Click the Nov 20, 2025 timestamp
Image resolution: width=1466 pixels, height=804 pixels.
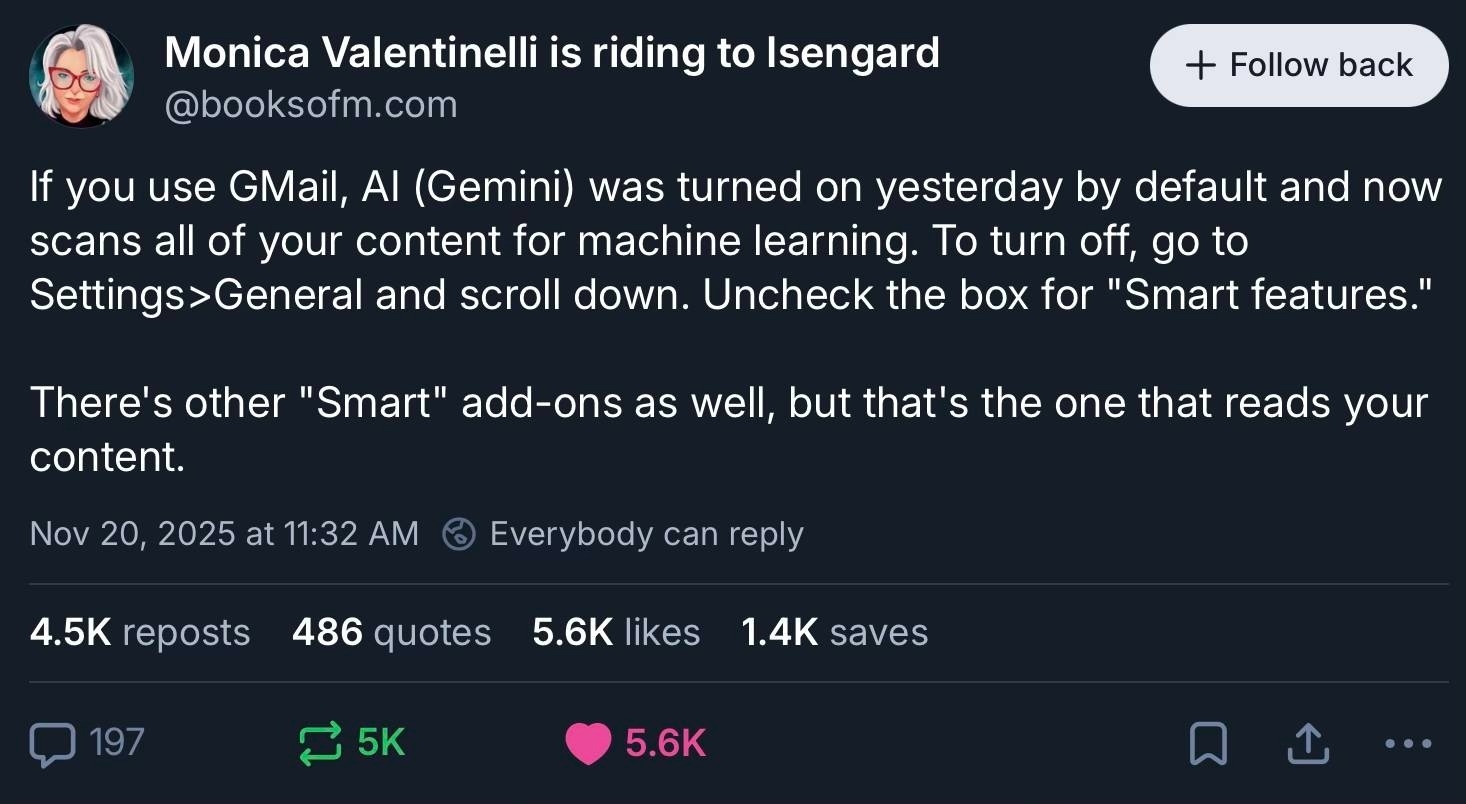point(224,534)
